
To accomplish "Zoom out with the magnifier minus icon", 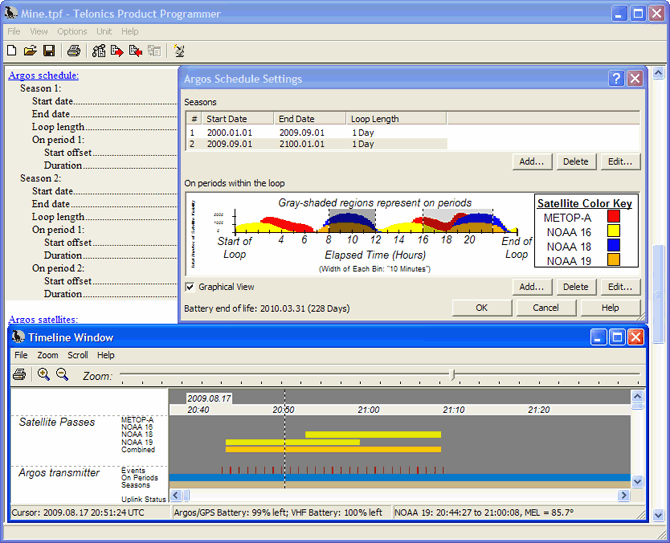I will point(62,375).
